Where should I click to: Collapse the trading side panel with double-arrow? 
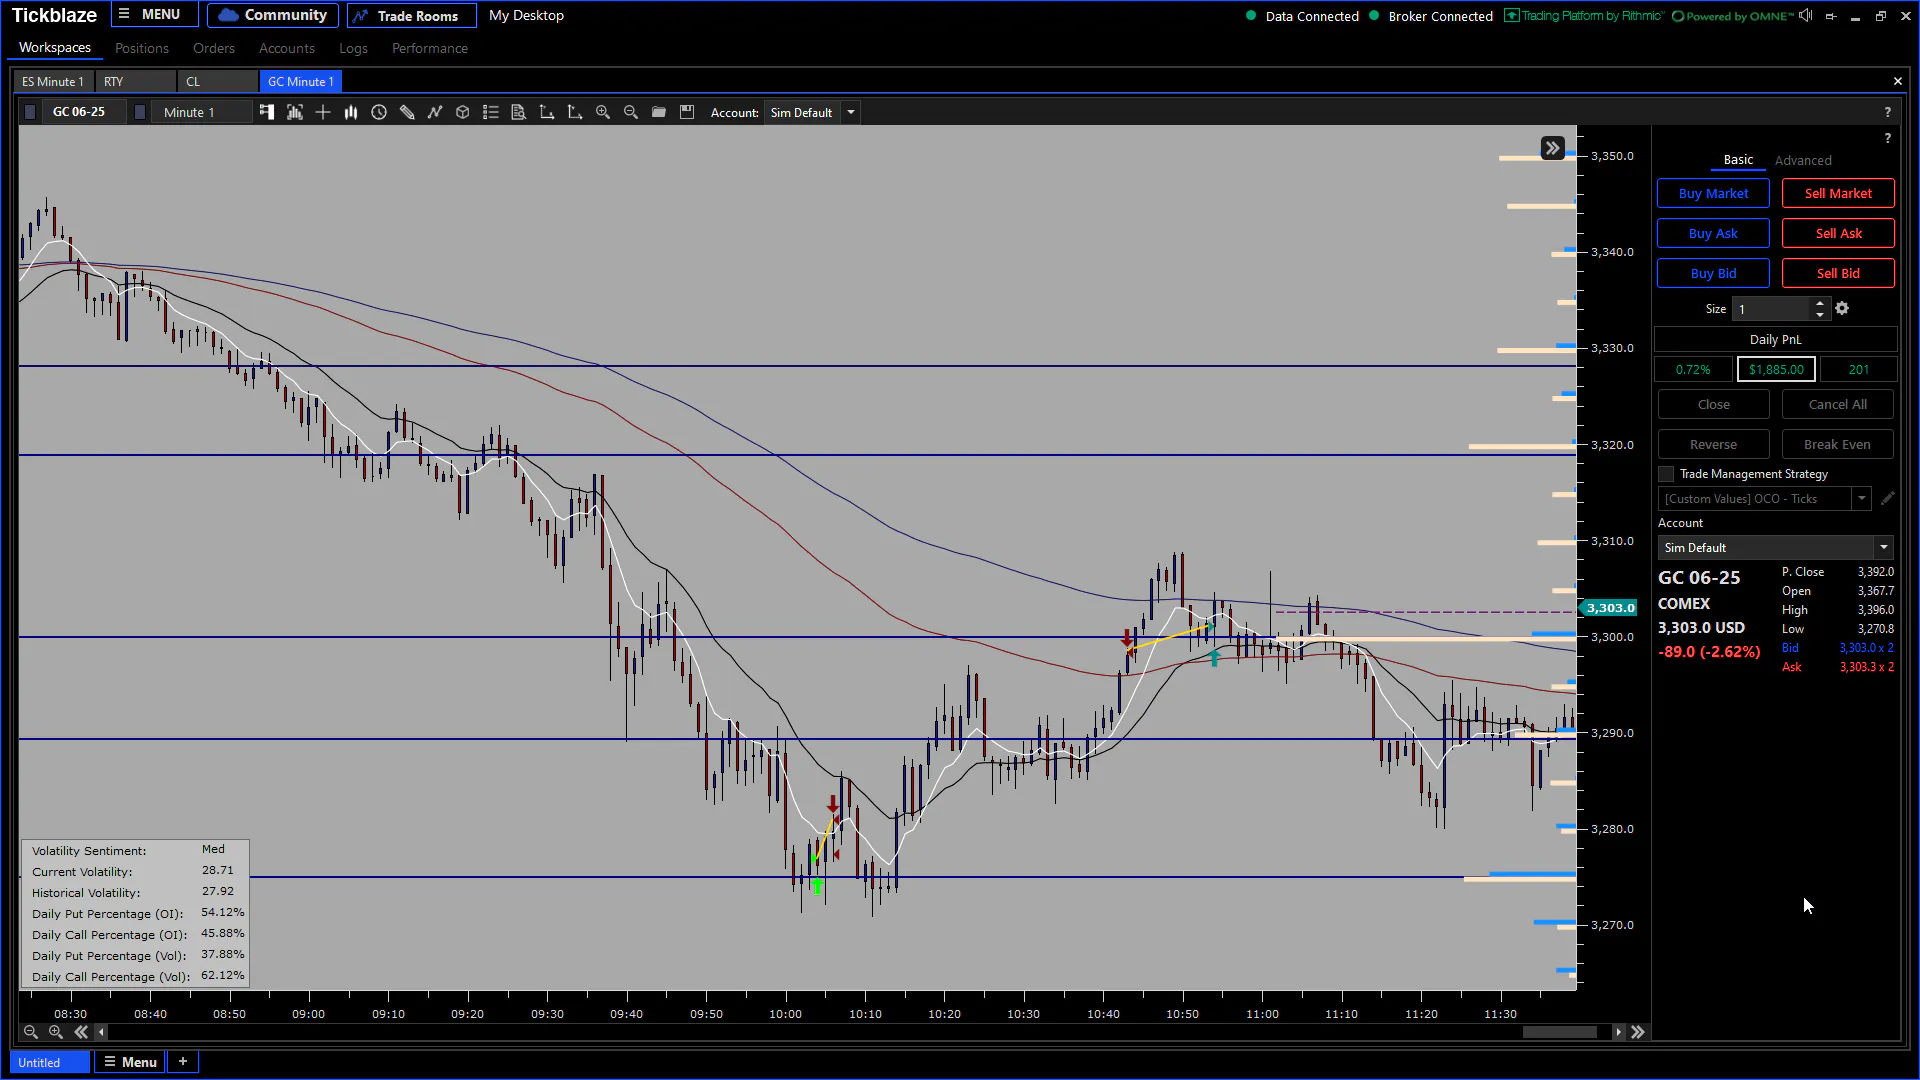coord(1552,148)
